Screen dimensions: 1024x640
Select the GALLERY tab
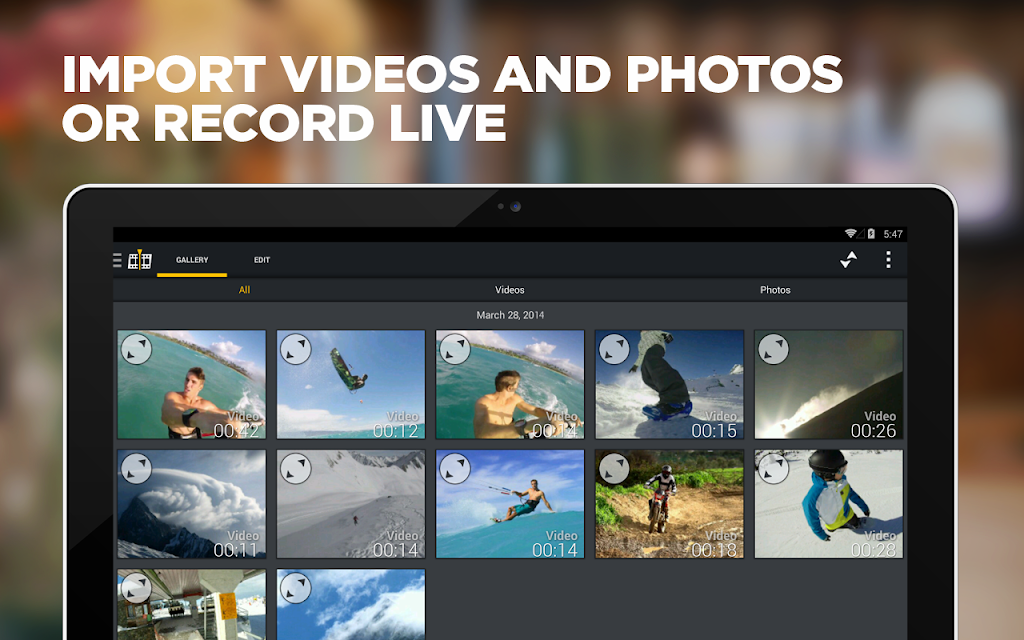click(192, 260)
